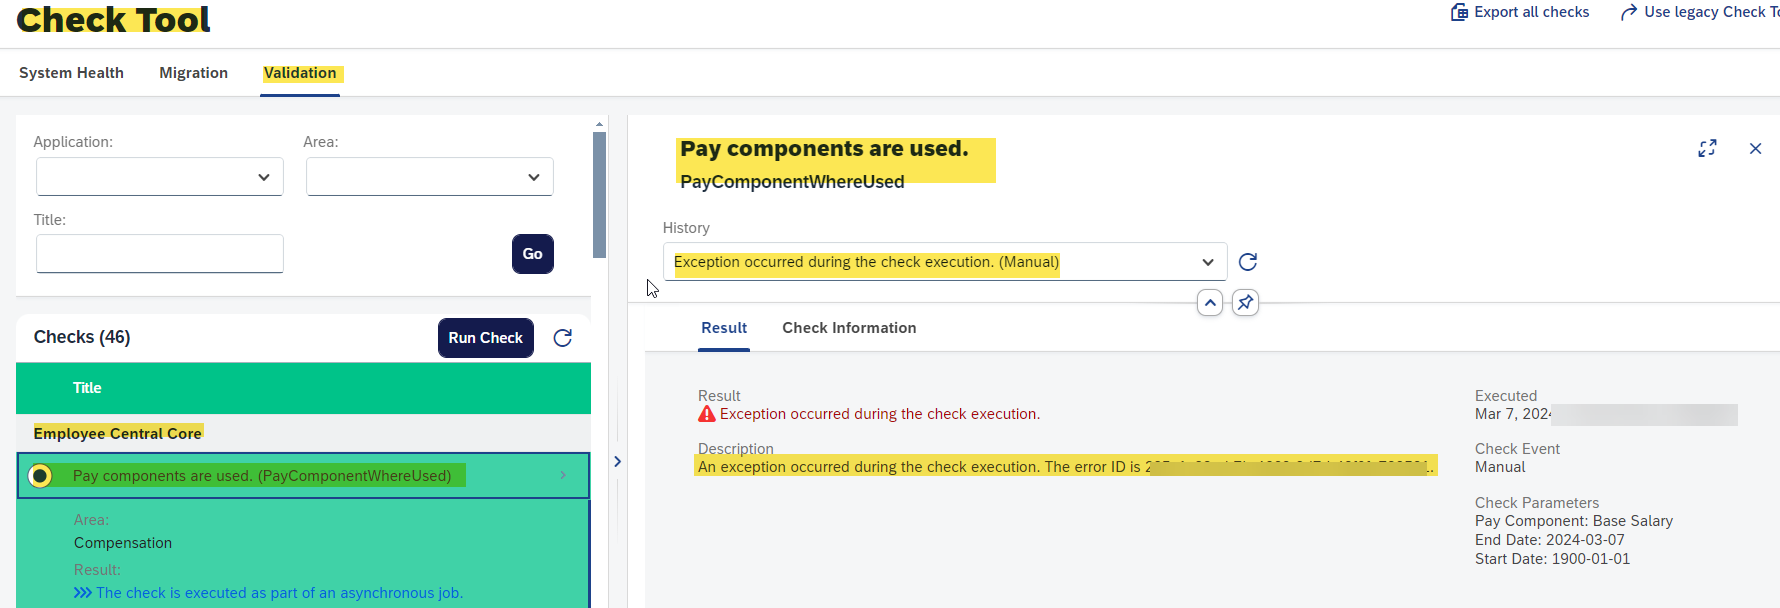Click the 'Exception occurred during the check execution.' result
Image resolution: width=1780 pixels, height=608 pixels.
point(880,414)
